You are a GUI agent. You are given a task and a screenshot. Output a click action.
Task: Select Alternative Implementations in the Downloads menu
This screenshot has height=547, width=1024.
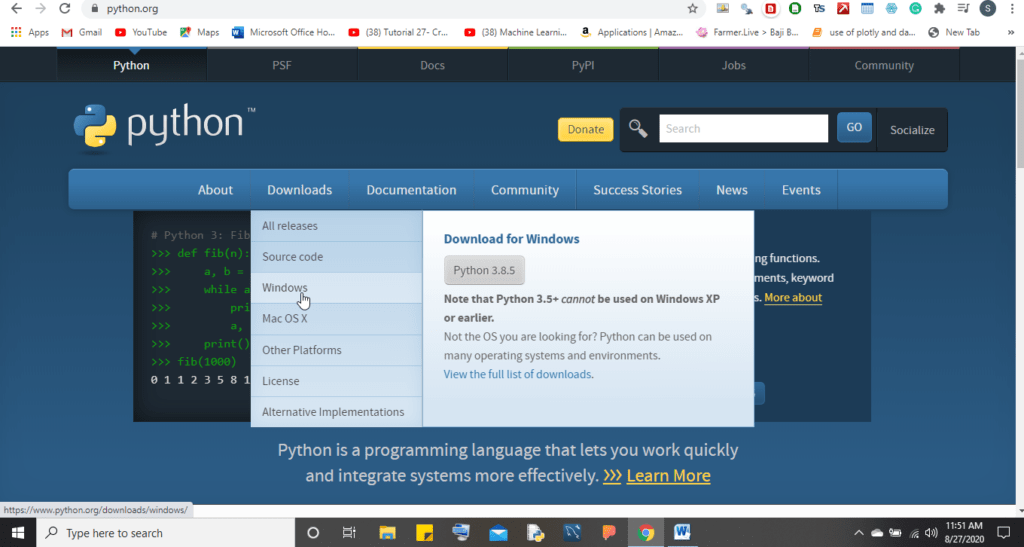point(336,412)
